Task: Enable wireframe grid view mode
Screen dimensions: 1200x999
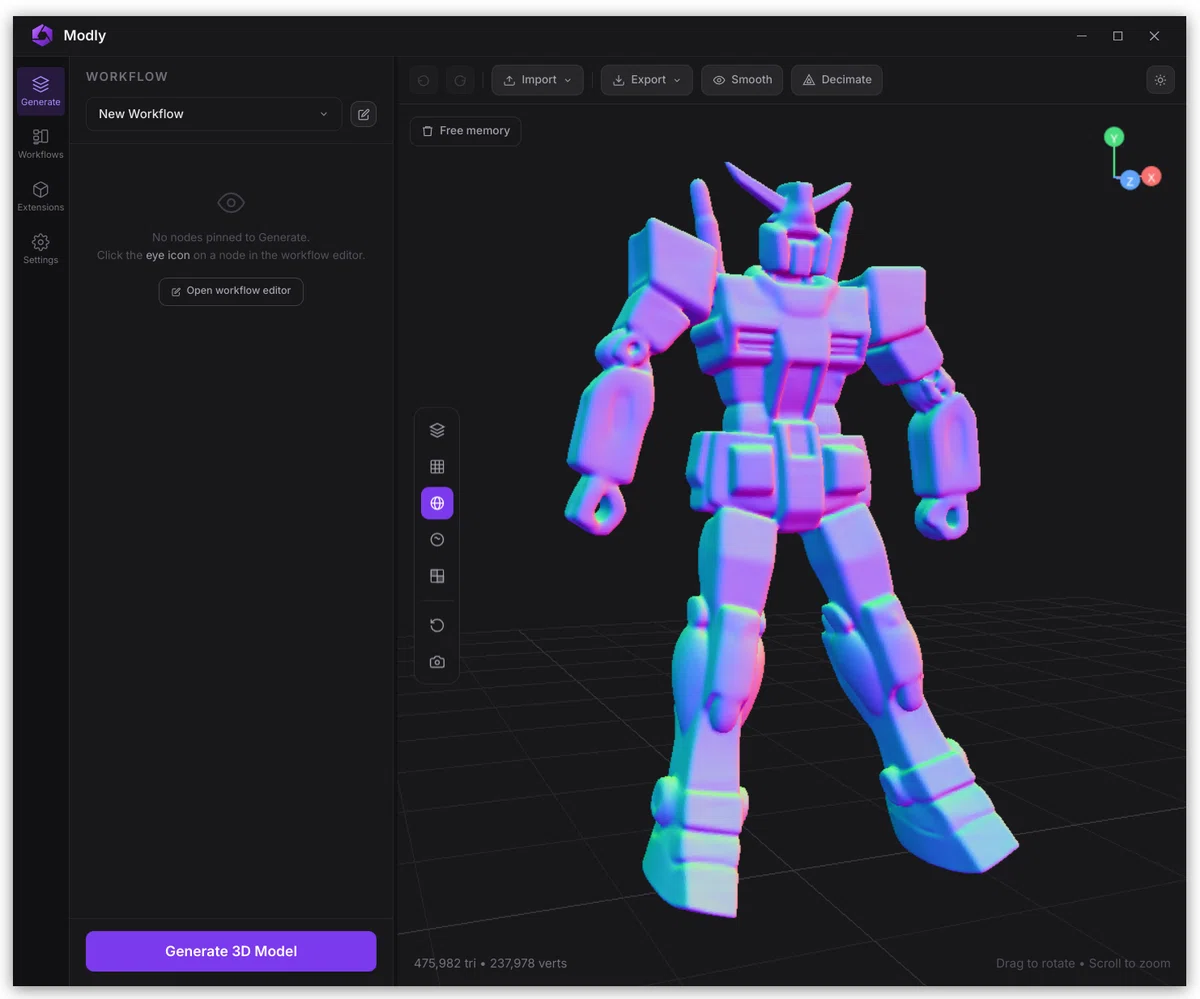Action: click(x=437, y=467)
